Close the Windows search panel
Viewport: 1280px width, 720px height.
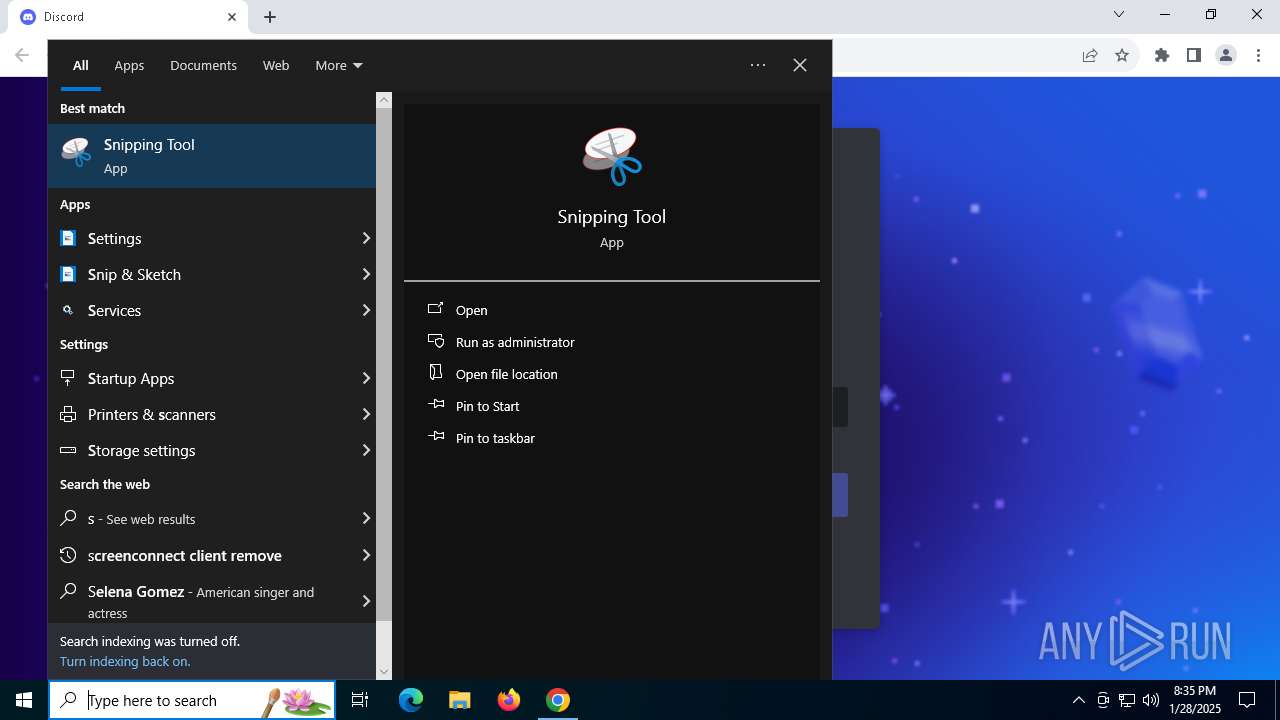point(800,65)
